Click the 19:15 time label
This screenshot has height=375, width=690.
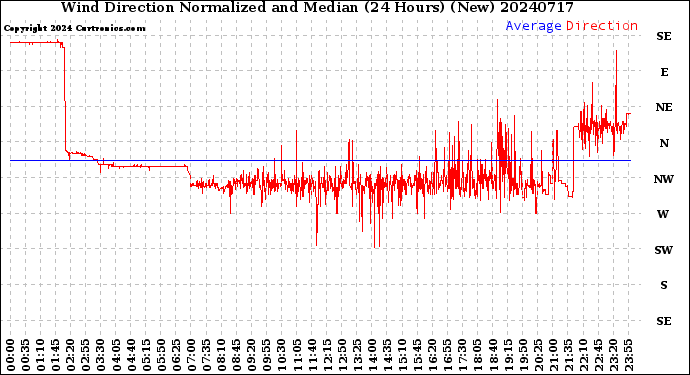tap(508, 356)
